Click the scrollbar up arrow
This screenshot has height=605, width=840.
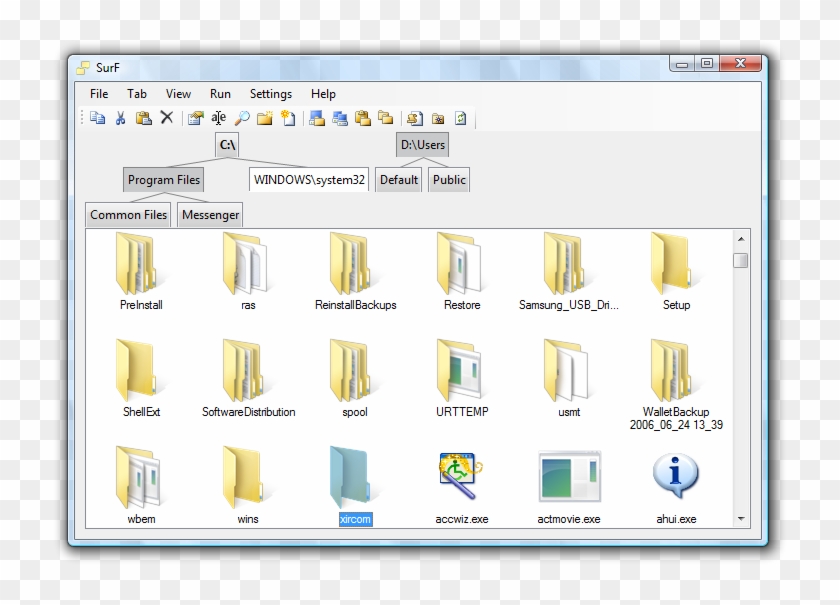[741, 239]
